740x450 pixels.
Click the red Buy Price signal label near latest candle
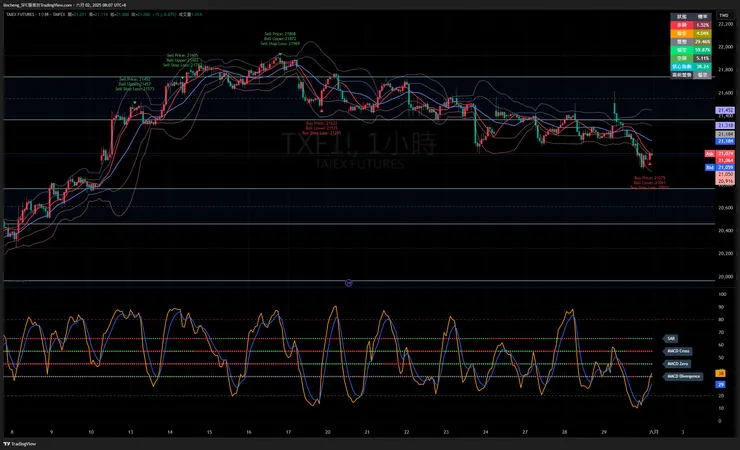click(x=649, y=178)
